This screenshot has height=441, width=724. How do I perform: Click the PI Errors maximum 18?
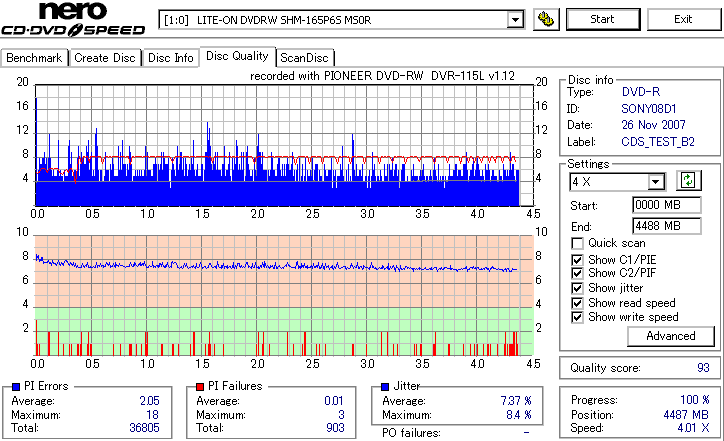152,415
